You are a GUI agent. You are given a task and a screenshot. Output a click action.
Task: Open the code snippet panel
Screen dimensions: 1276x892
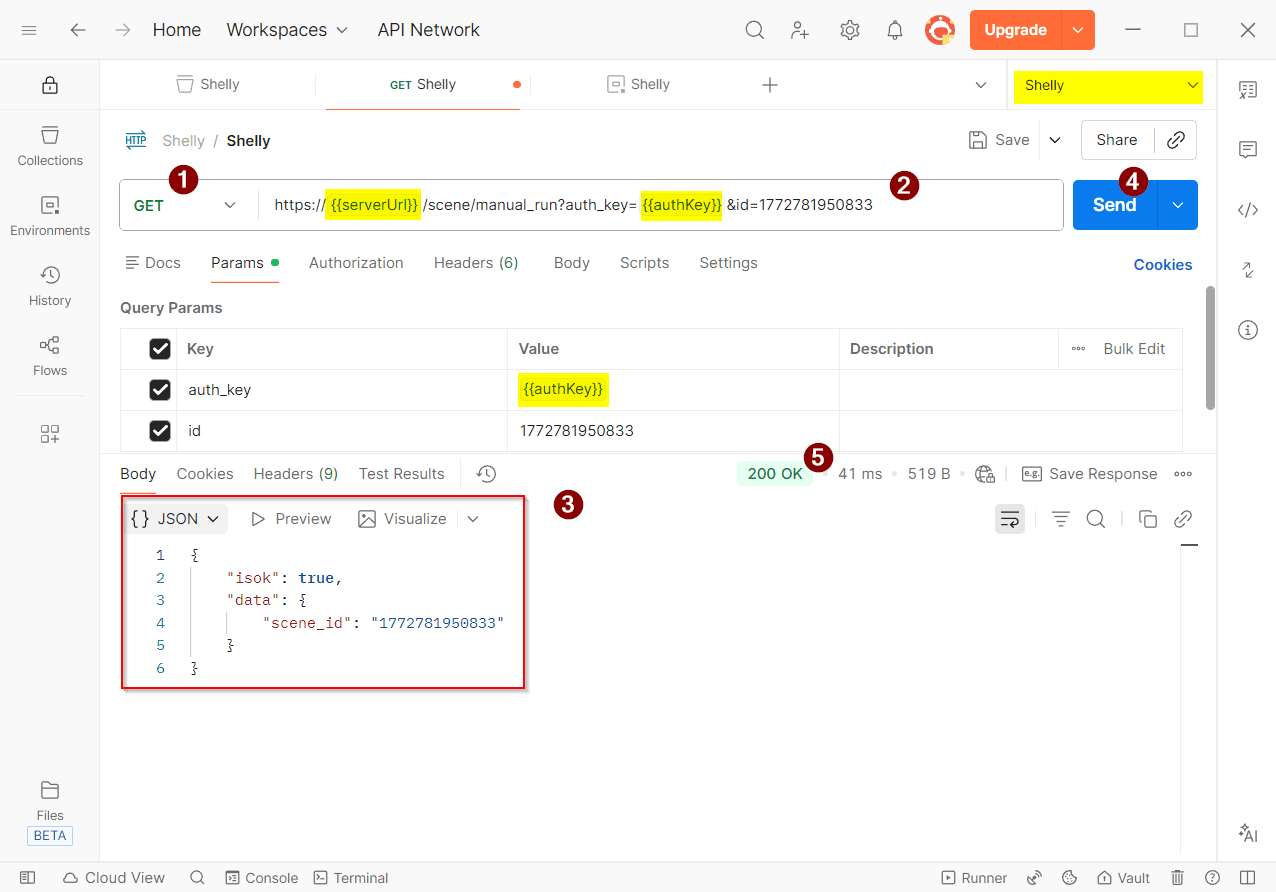coord(1247,210)
